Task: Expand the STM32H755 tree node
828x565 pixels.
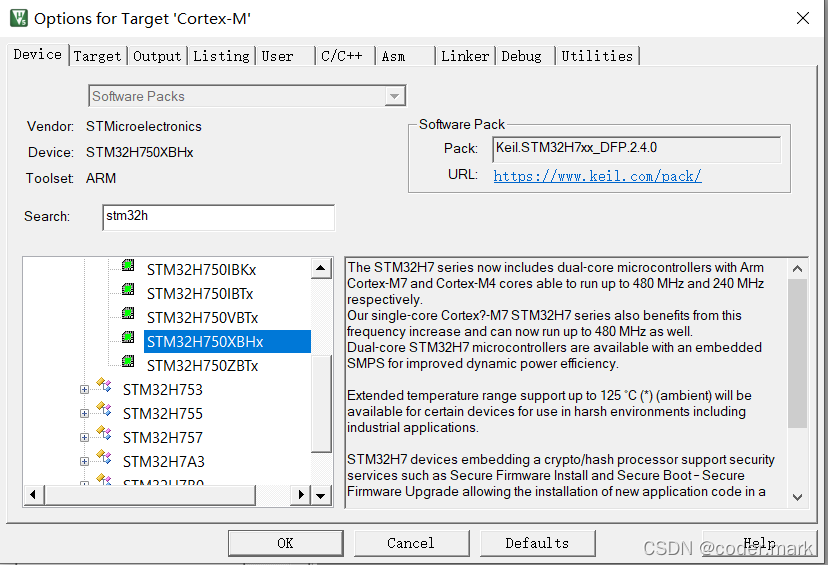Action: click(x=84, y=413)
